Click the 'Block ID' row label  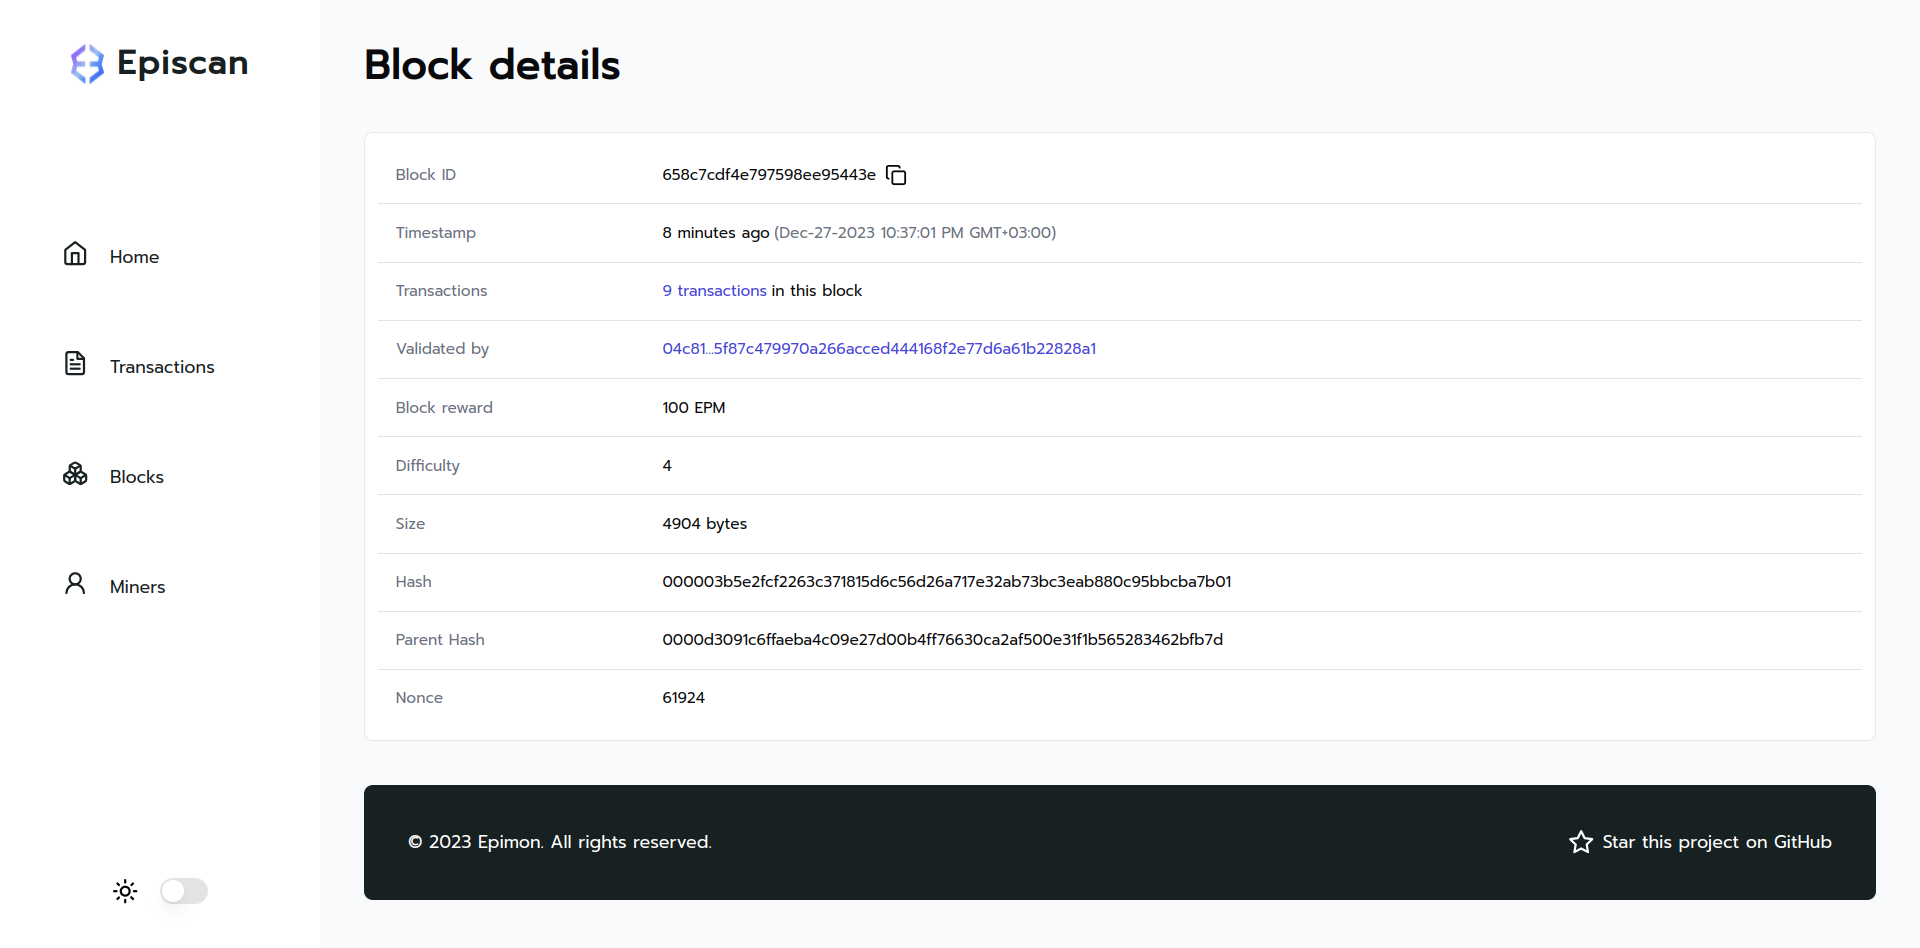(426, 175)
